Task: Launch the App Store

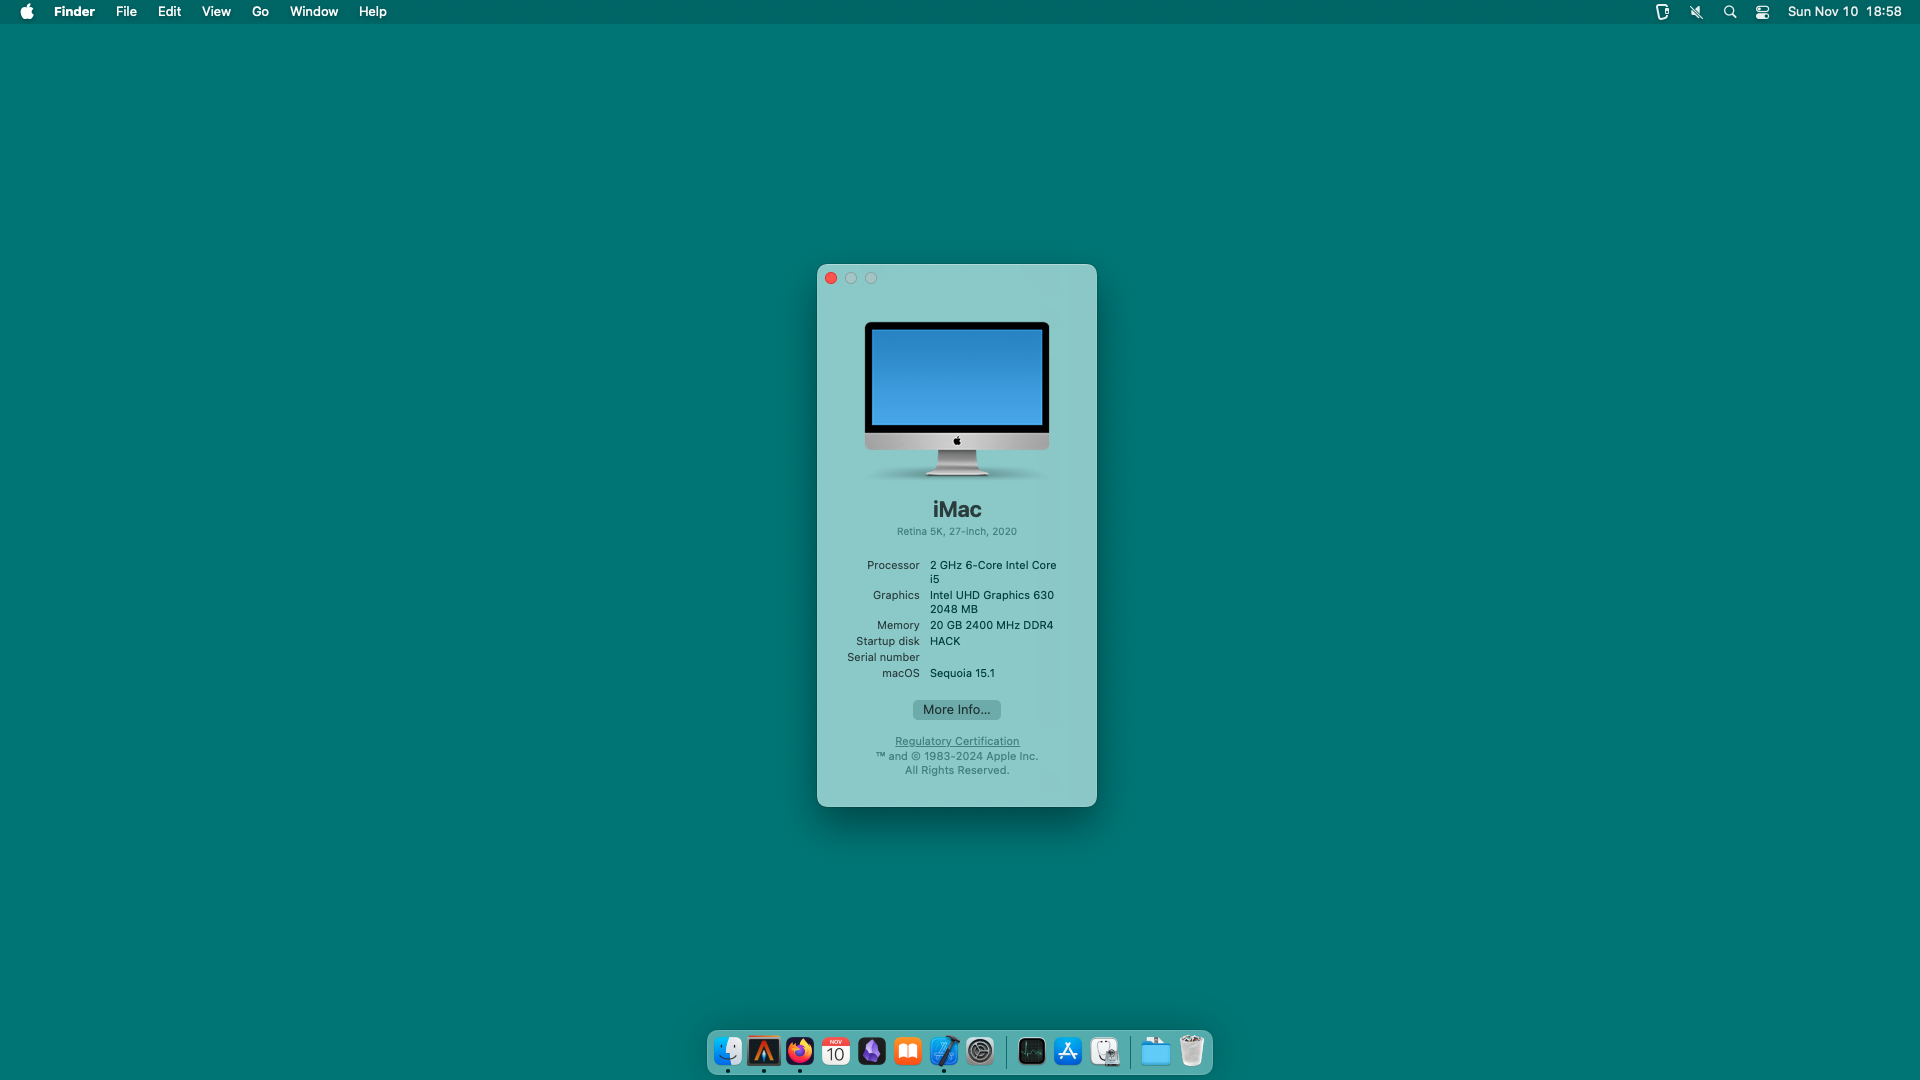Action: [1068, 1052]
